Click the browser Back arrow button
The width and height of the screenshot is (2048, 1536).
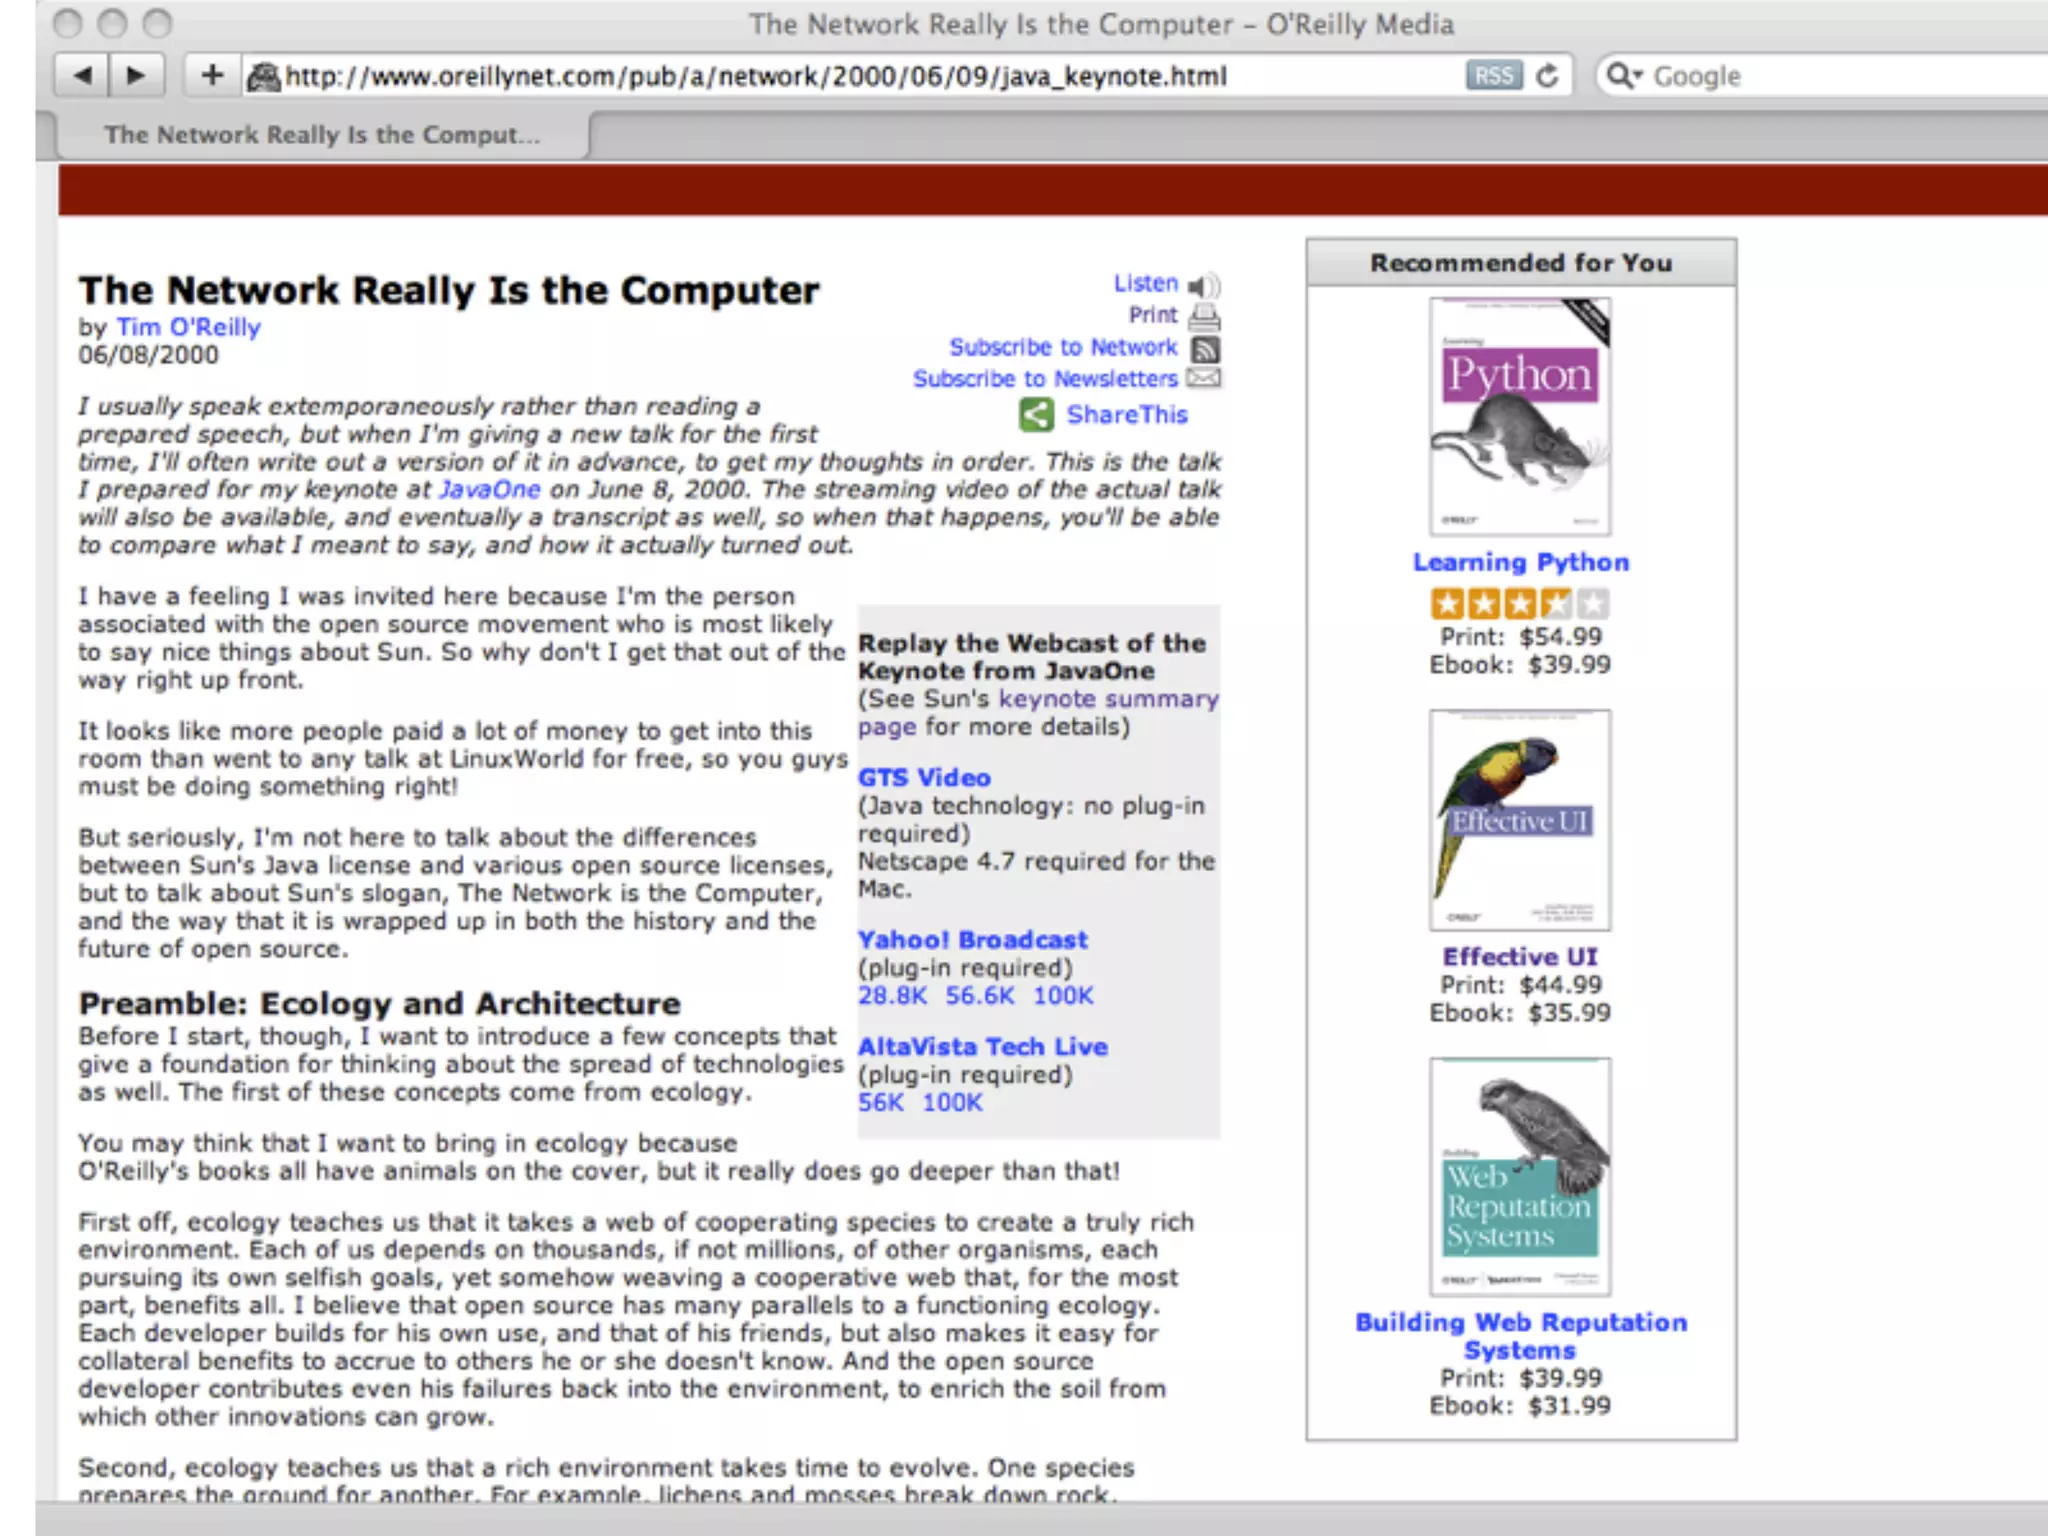coord(83,75)
